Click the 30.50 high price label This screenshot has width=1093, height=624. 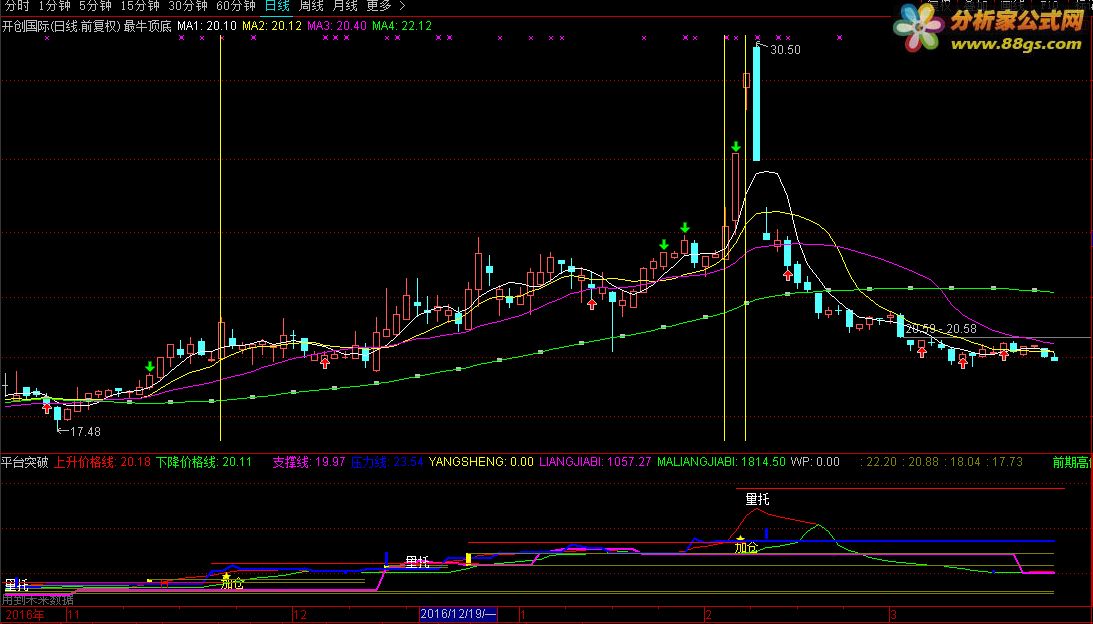[x=786, y=50]
